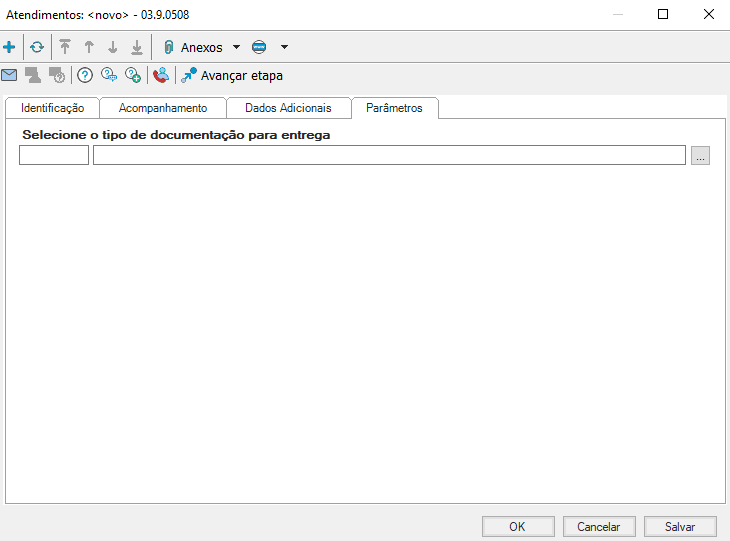The height and width of the screenshot is (541, 730).
Task: Go to first record arrow
Action: click(x=65, y=47)
